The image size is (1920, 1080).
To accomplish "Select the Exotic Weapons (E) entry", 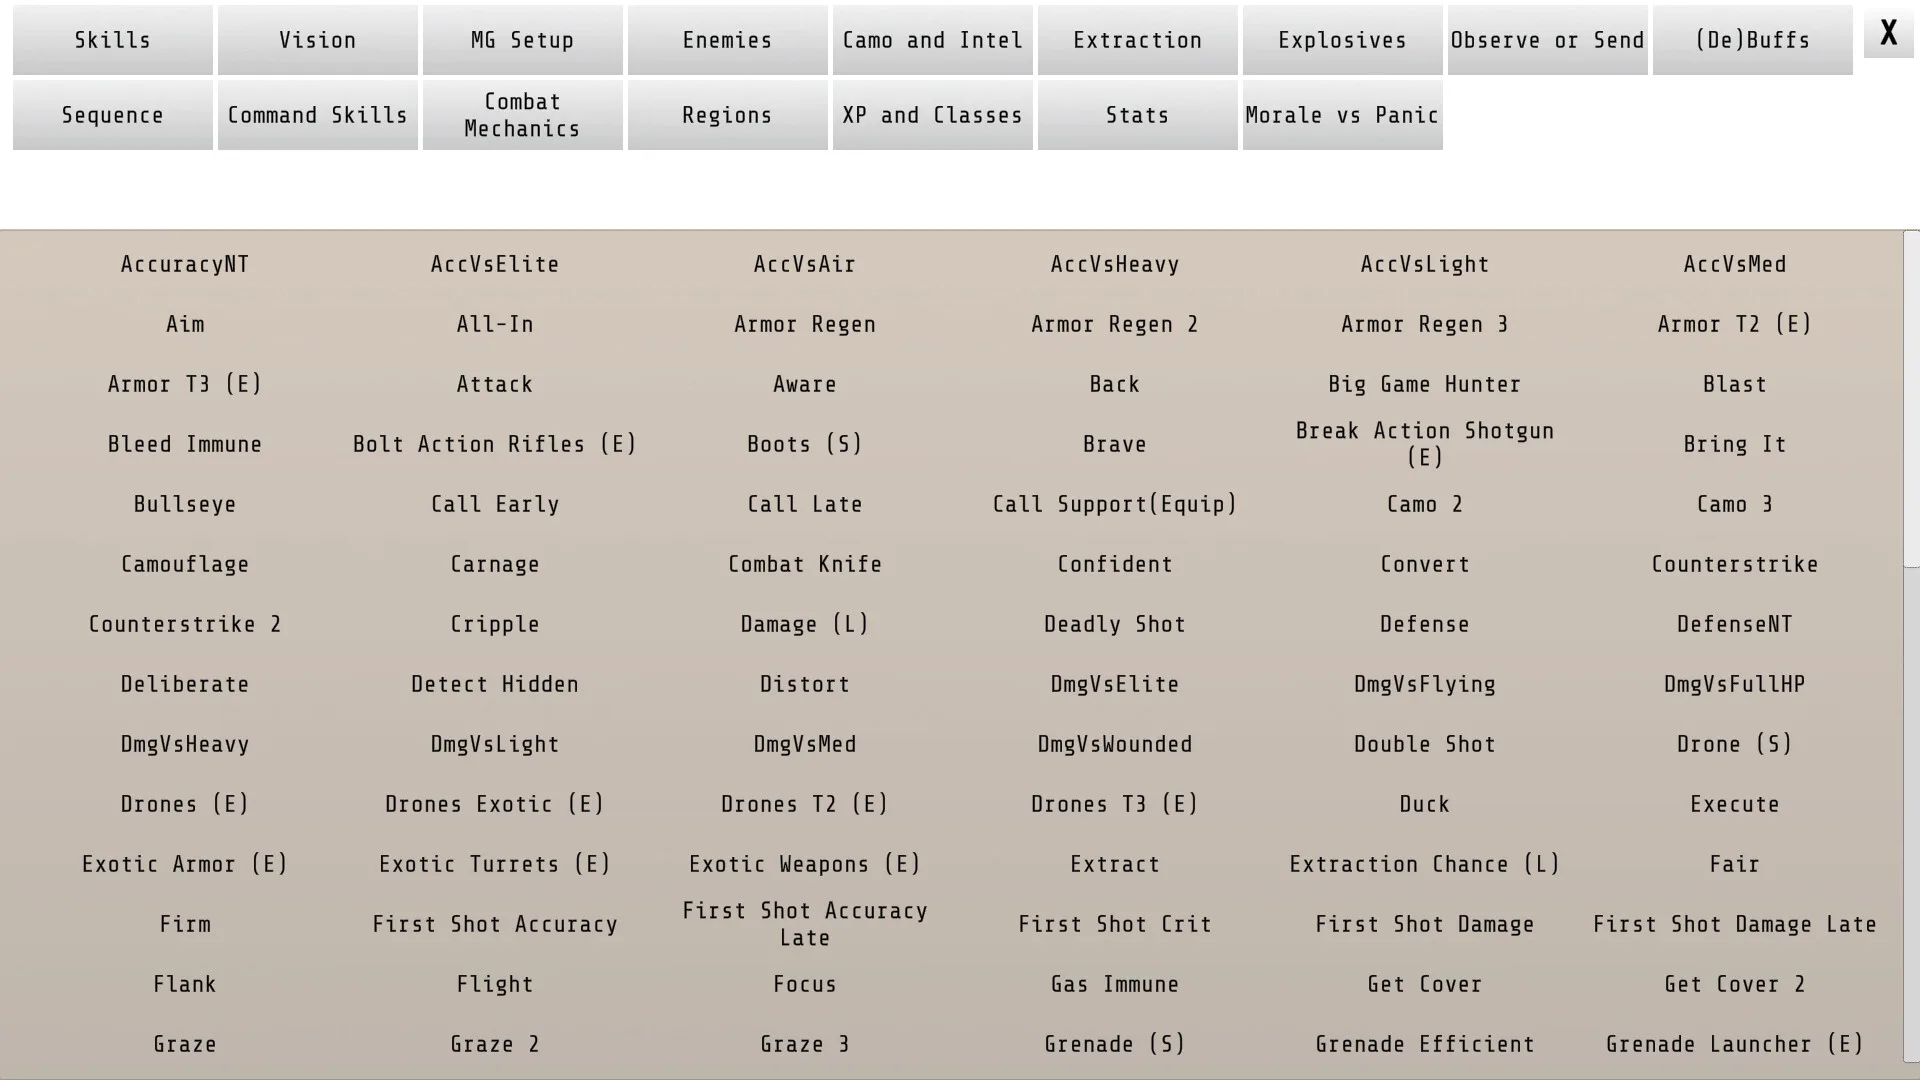I will 805,864.
